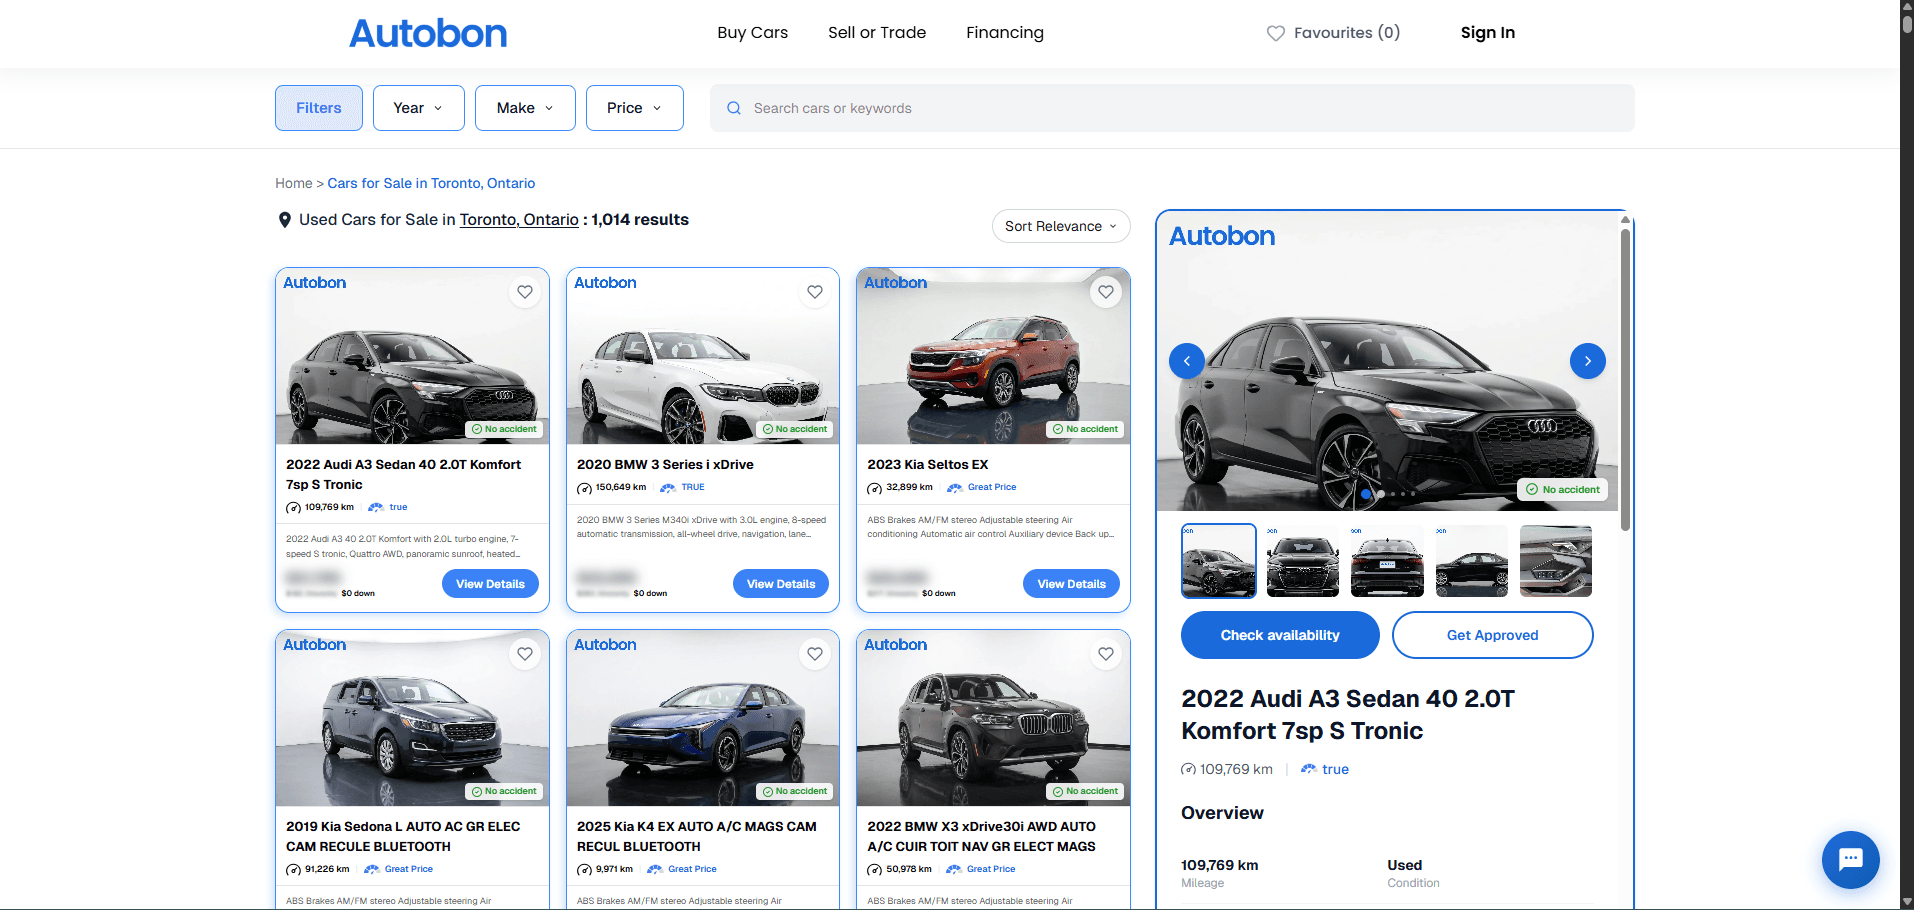Favourite the 2019 Kia Sedona card
Screen dimensions: 1914x910
(x=525, y=654)
